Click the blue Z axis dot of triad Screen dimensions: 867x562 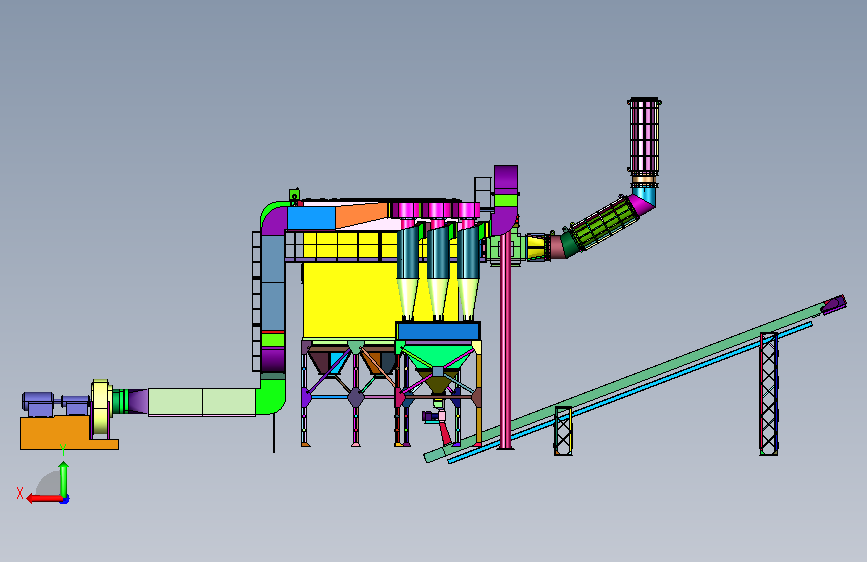[65, 500]
